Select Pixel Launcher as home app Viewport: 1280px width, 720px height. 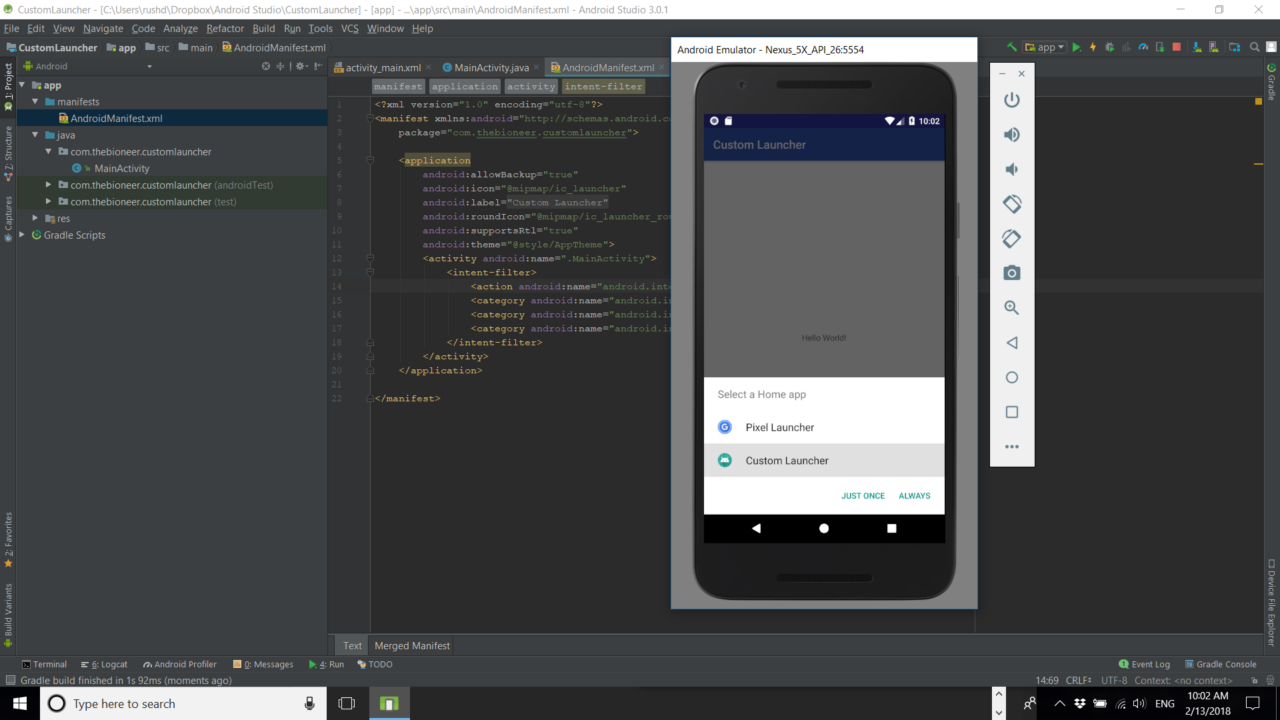780,427
